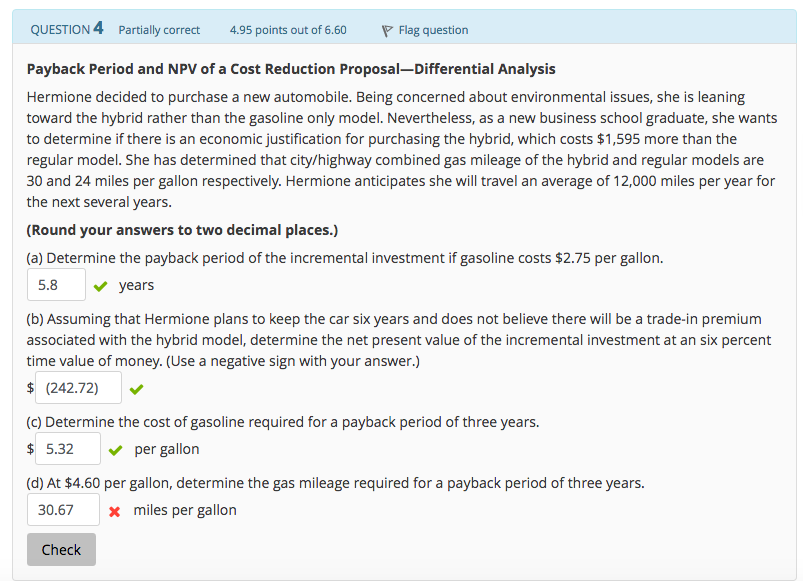803x581 pixels.
Task: Click the green checkmark beside the 5.8 answer
Action: pyautogui.click(x=101, y=286)
